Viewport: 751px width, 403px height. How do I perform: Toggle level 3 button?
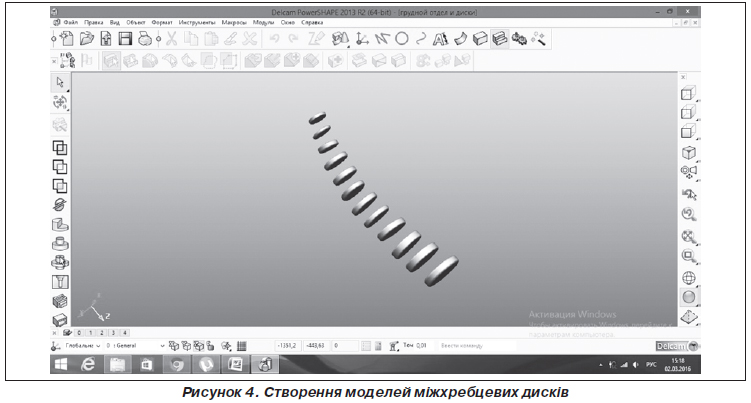point(114,333)
